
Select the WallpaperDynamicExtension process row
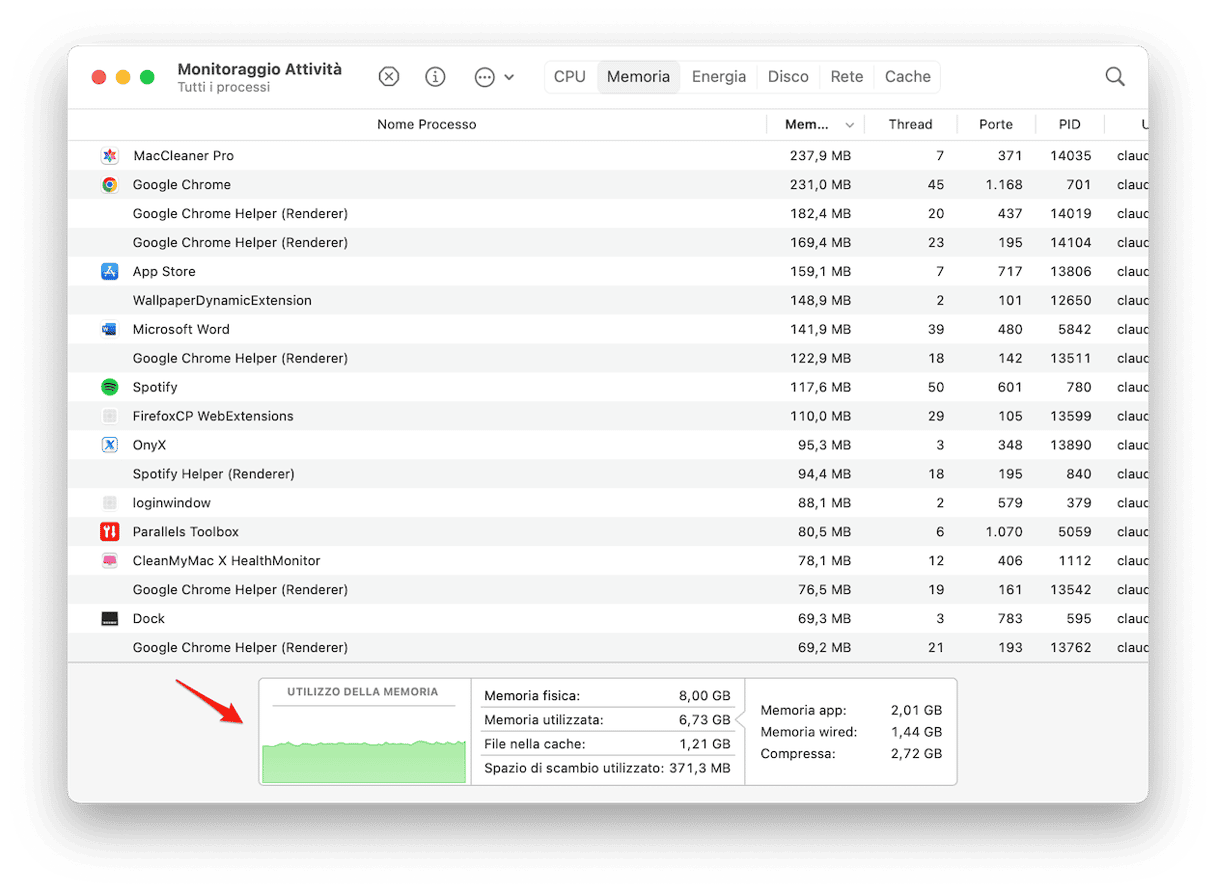(x=608, y=301)
